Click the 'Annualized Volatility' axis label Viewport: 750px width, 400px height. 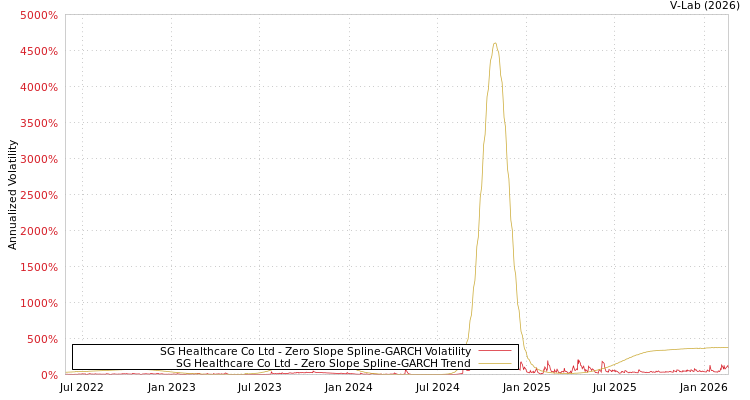pos(12,195)
